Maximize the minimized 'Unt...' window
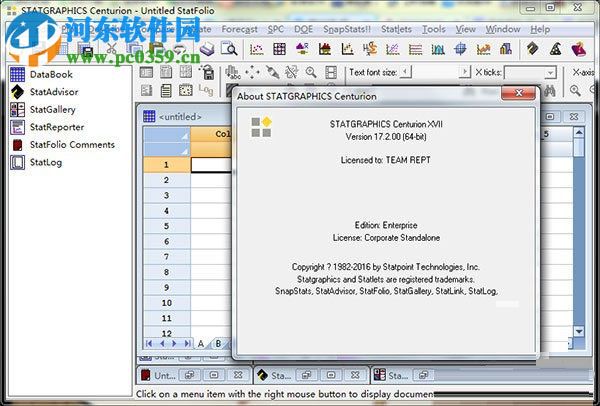The image size is (600, 406). (x=214, y=375)
